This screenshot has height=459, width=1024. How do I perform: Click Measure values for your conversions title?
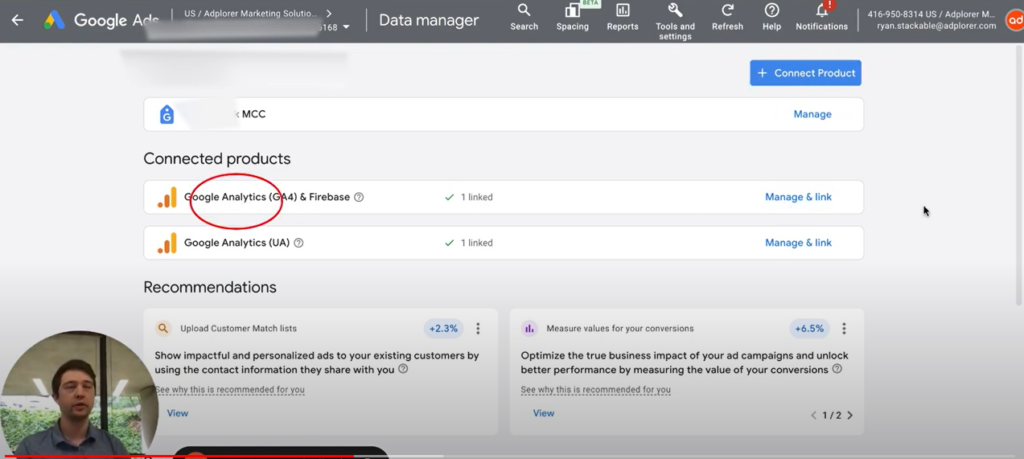point(620,328)
